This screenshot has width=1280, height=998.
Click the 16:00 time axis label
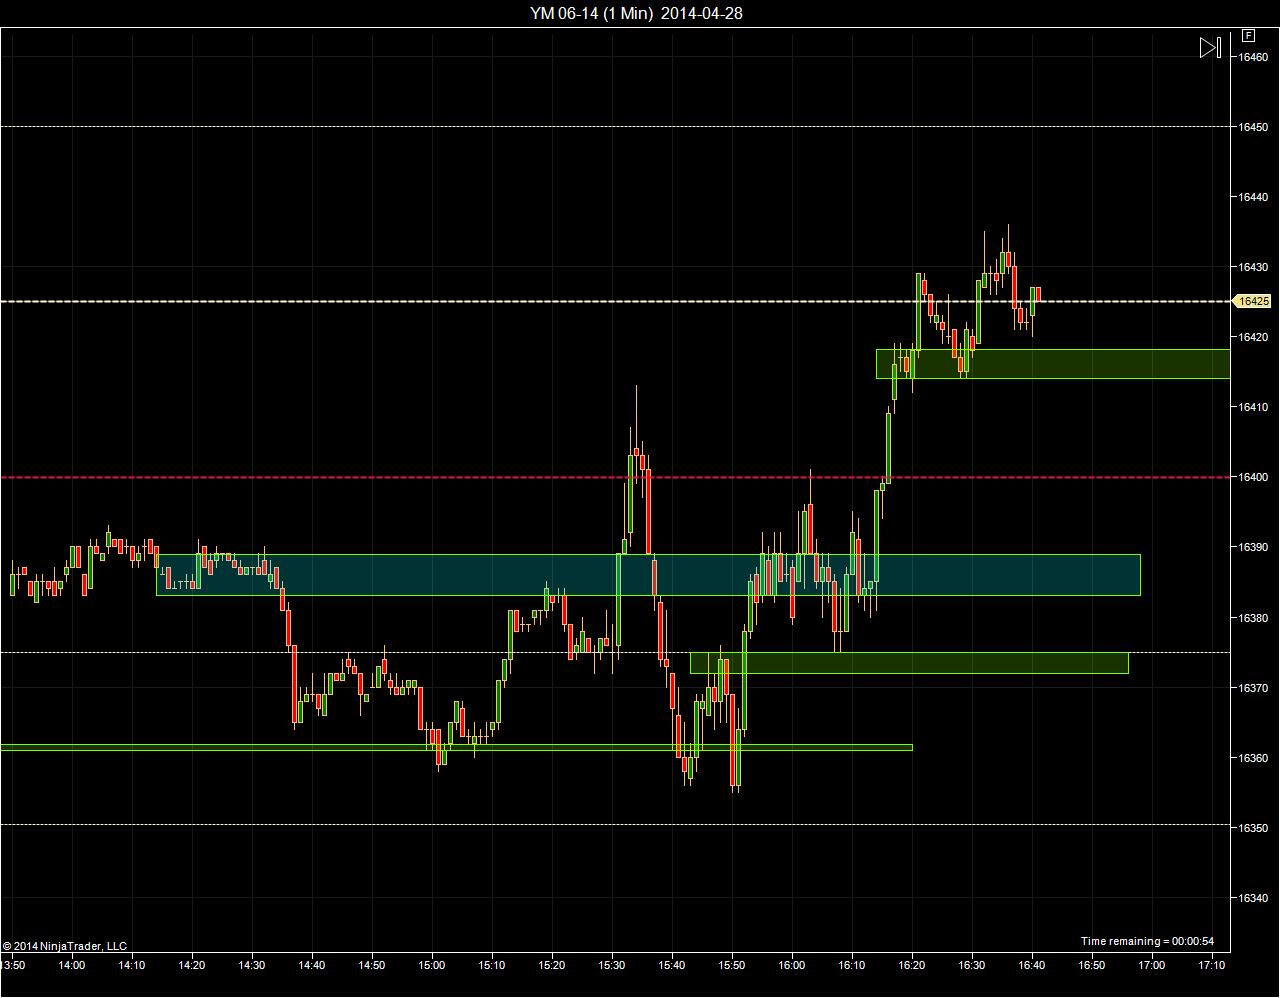coord(792,965)
